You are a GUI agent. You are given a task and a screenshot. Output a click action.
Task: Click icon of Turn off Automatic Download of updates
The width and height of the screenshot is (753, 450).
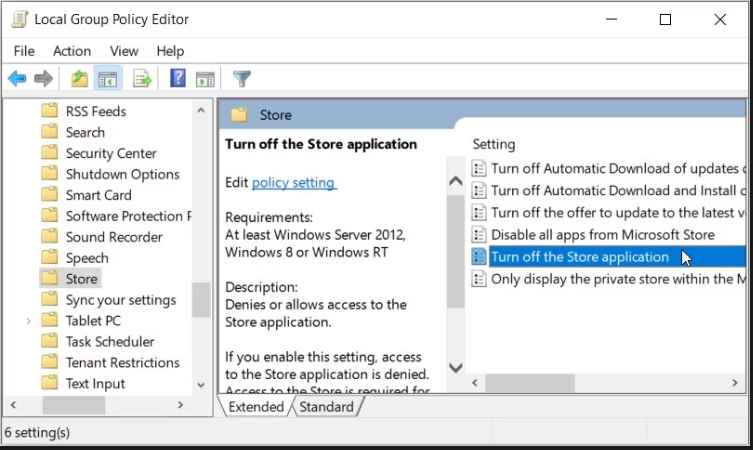coord(478,168)
